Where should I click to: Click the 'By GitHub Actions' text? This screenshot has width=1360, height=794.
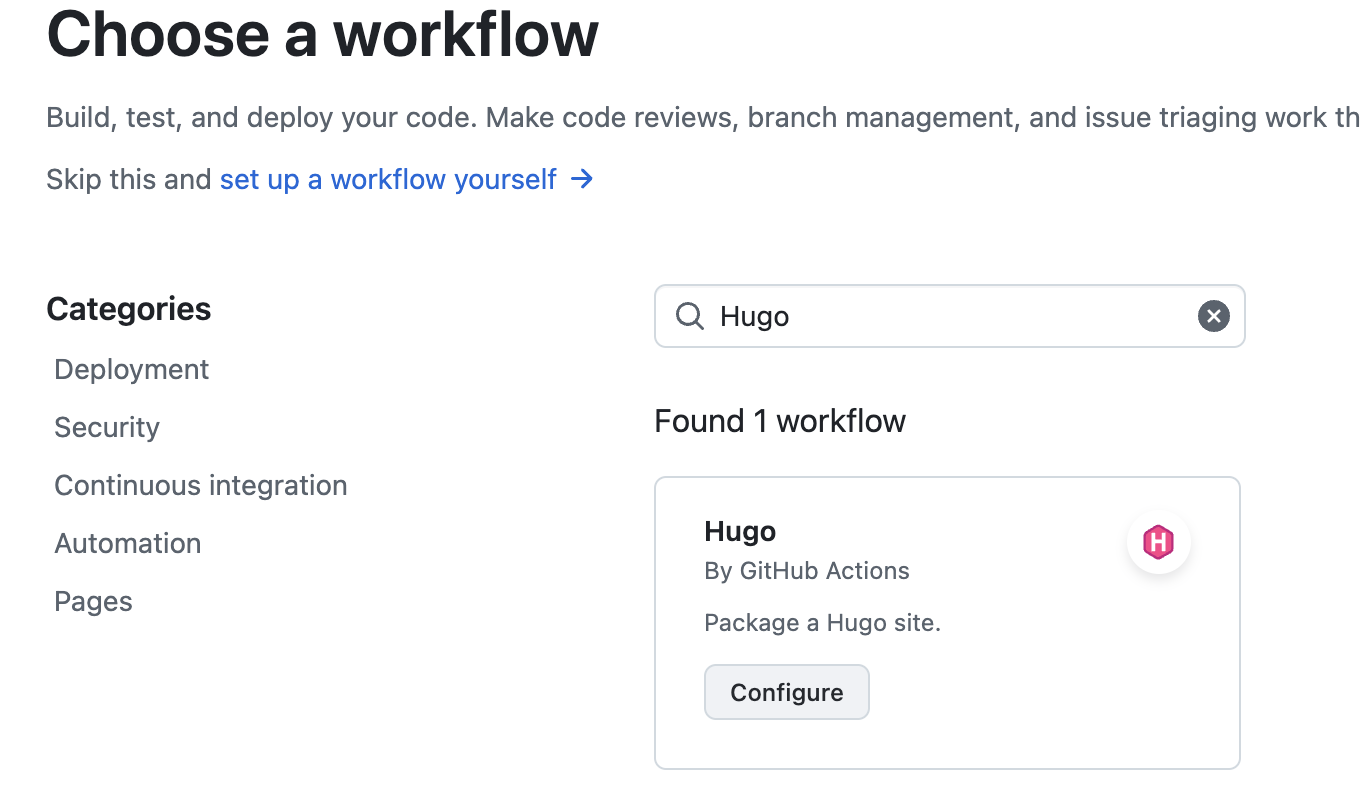[x=807, y=571]
